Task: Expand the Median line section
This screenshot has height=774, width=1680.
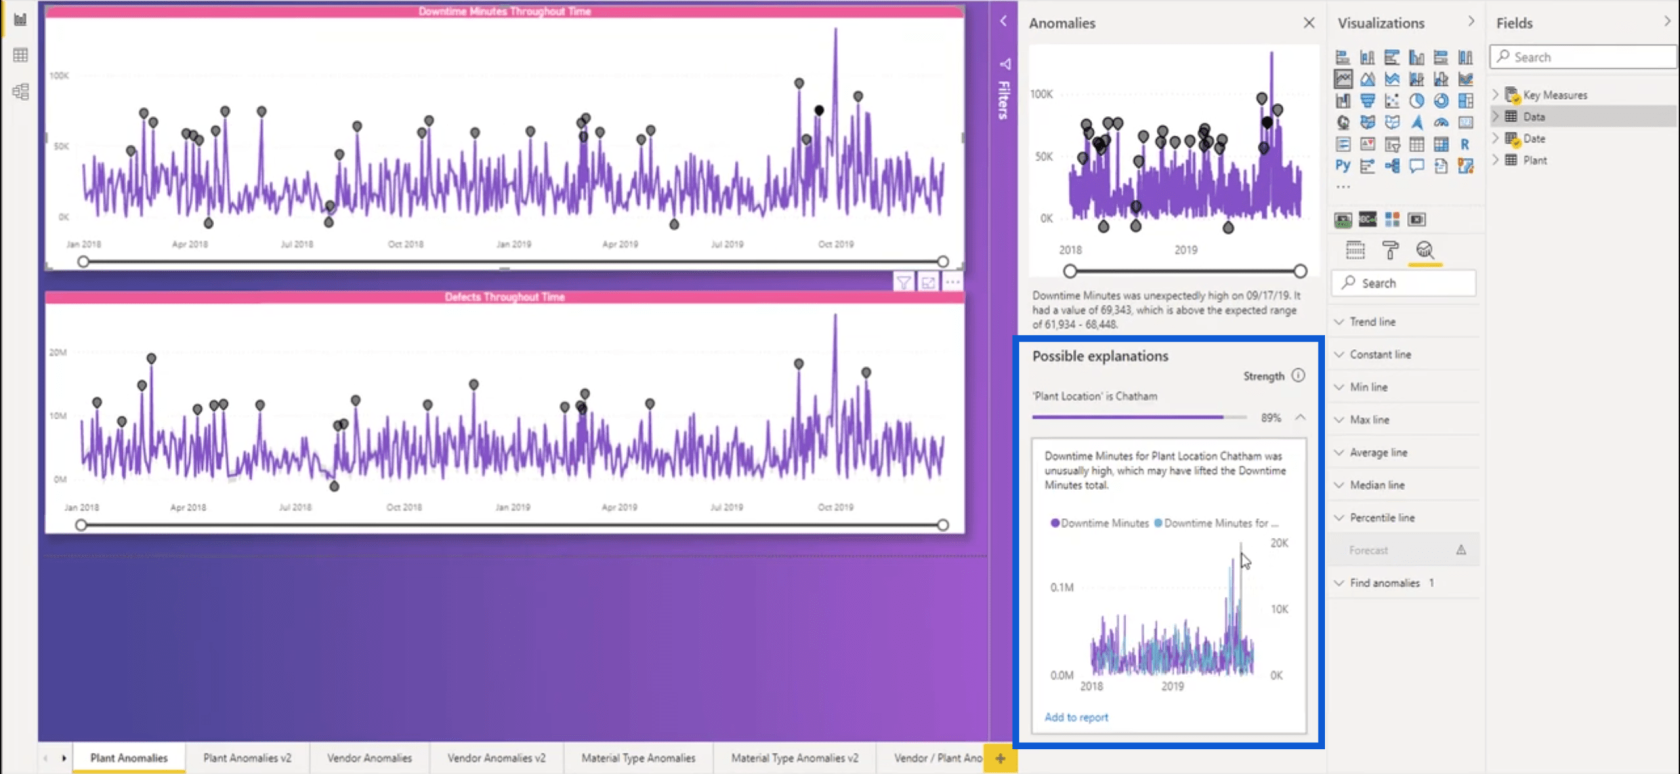Action: (1405, 485)
